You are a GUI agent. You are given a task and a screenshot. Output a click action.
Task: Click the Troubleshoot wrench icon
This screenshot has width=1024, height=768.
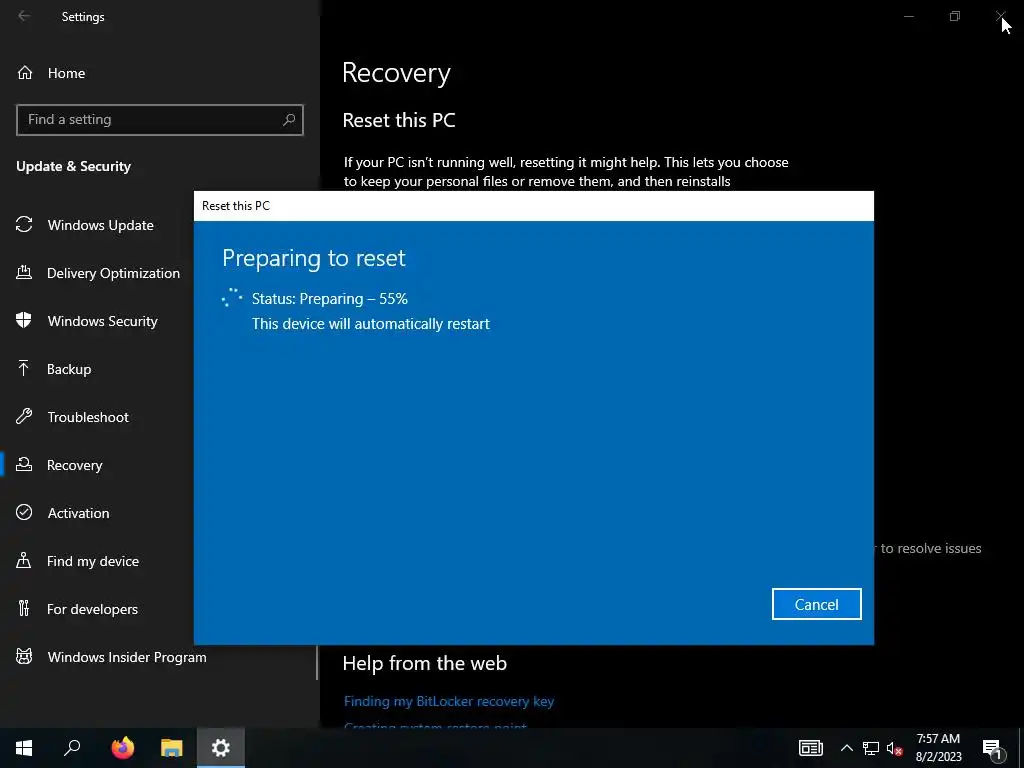click(24, 416)
